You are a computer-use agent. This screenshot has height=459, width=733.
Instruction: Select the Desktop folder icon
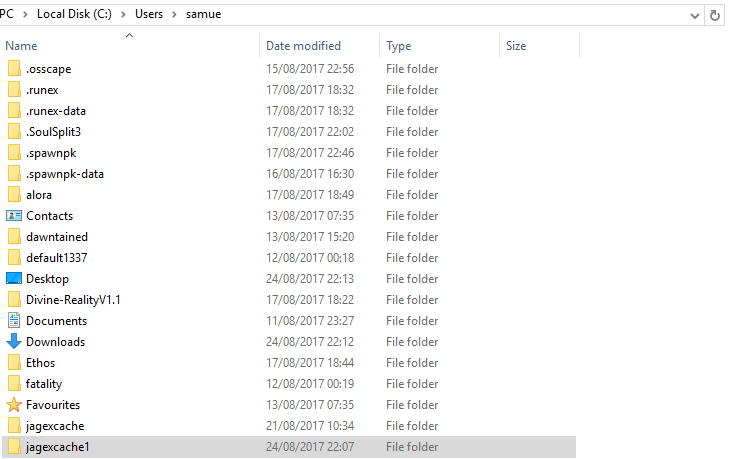(14, 279)
